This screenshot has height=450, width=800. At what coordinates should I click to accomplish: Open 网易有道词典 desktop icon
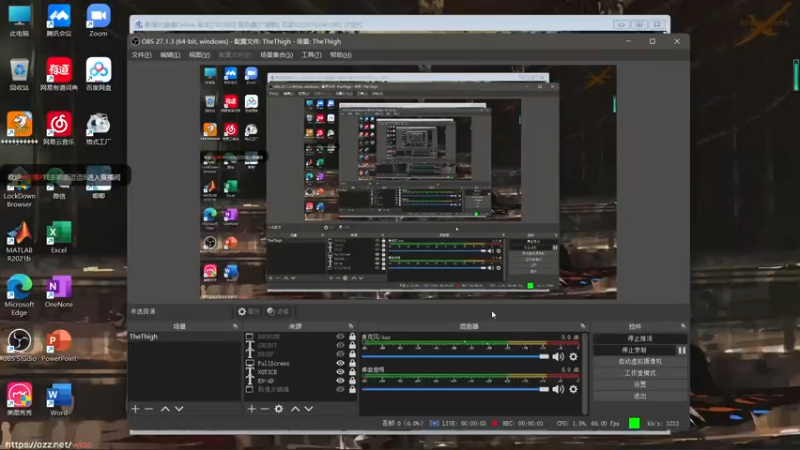59,74
